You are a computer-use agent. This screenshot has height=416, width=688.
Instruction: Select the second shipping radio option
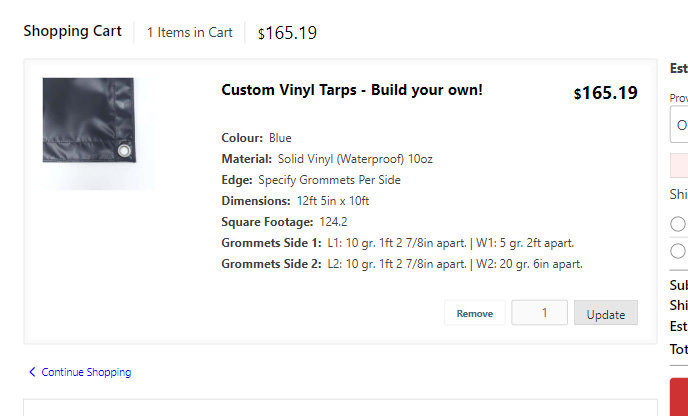(x=677, y=251)
